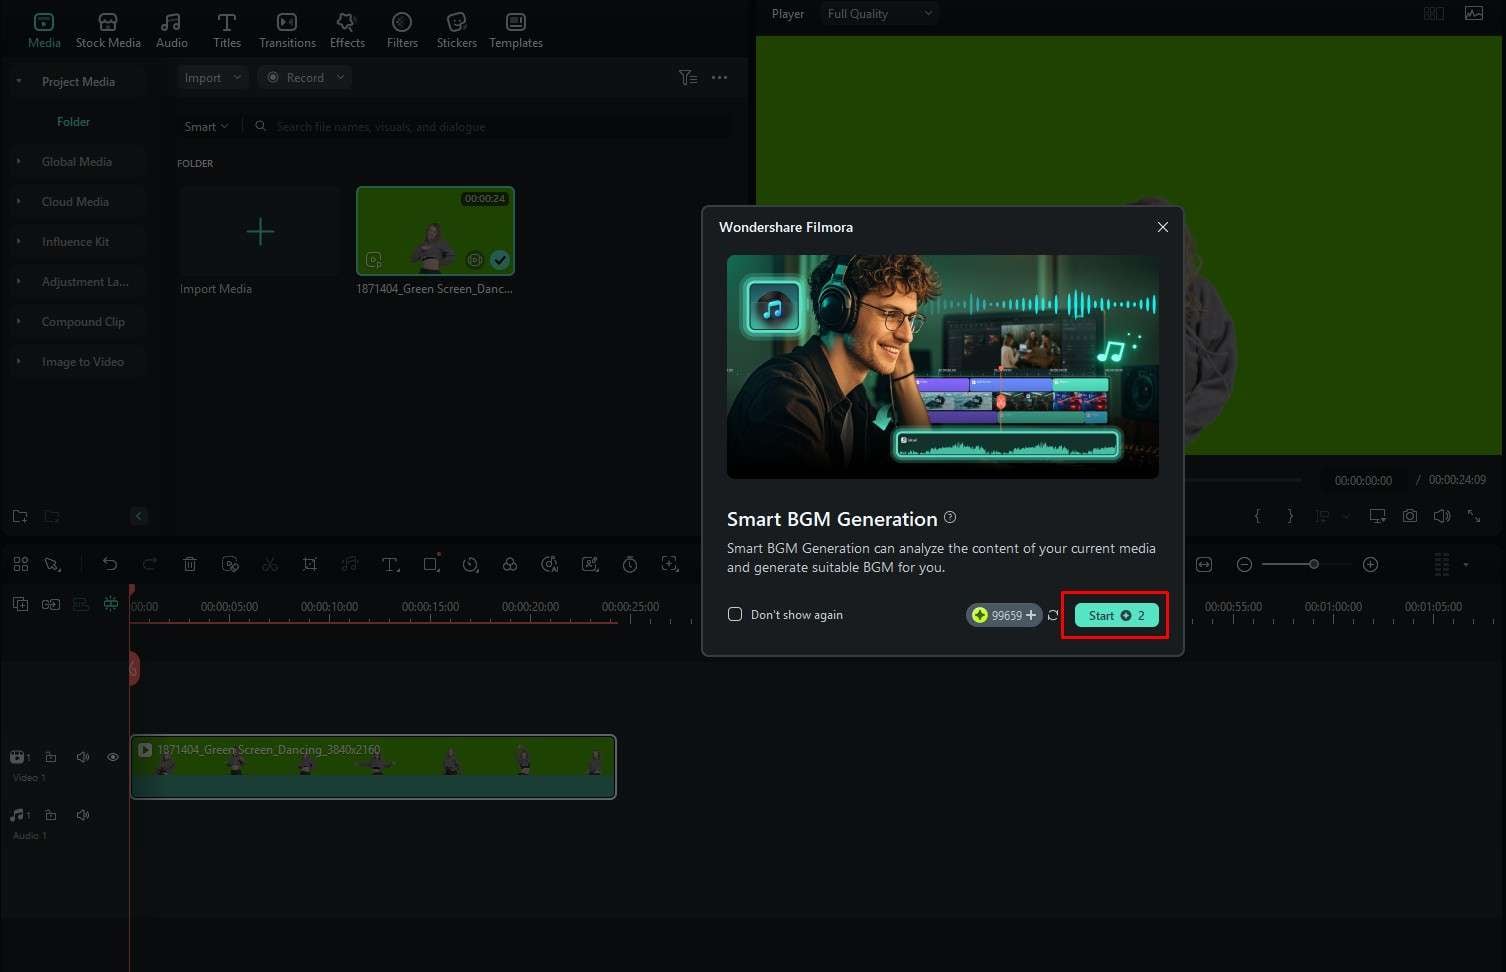Expand Global Media in sidebar
This screenshot has height=972, width=1506.
[19, 161]
